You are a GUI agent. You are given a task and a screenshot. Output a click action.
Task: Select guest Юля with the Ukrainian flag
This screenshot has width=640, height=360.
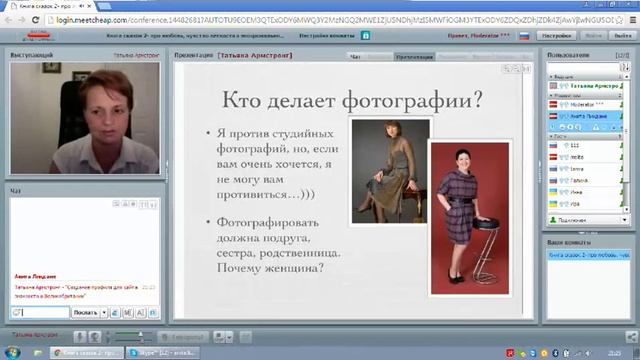pos(585,204)
